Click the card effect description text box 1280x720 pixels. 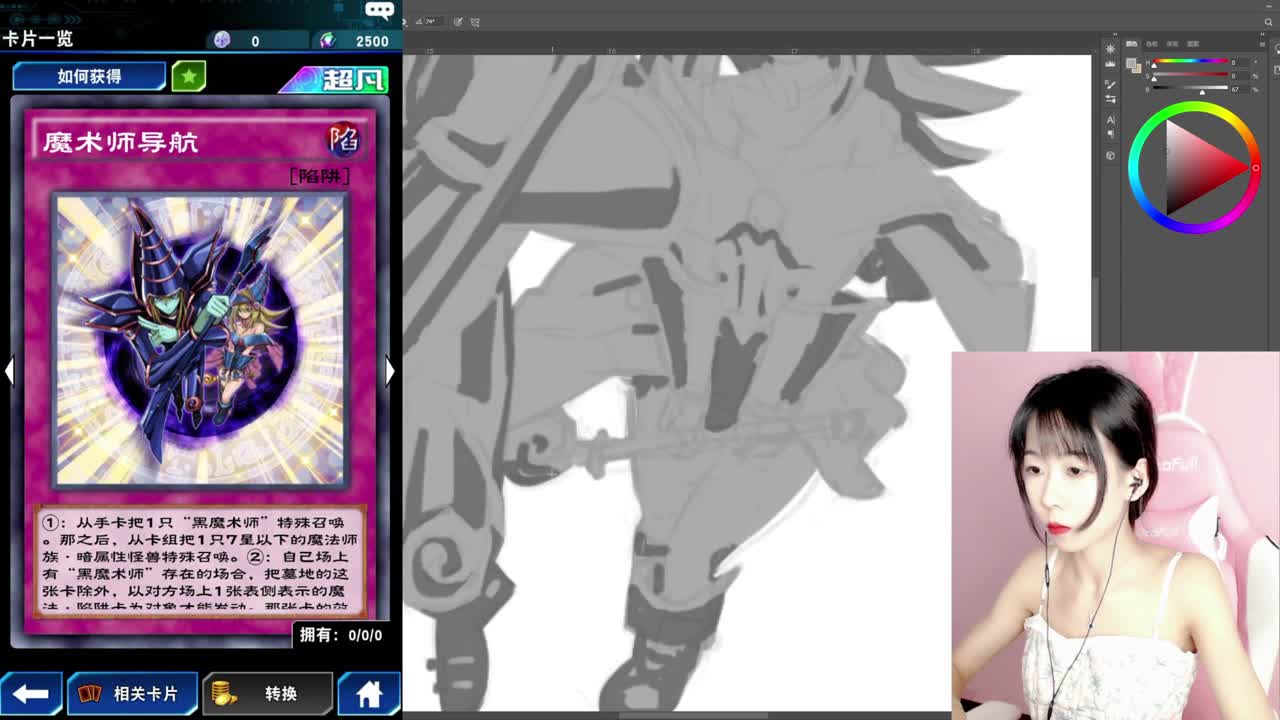click(x=200, y=560)
